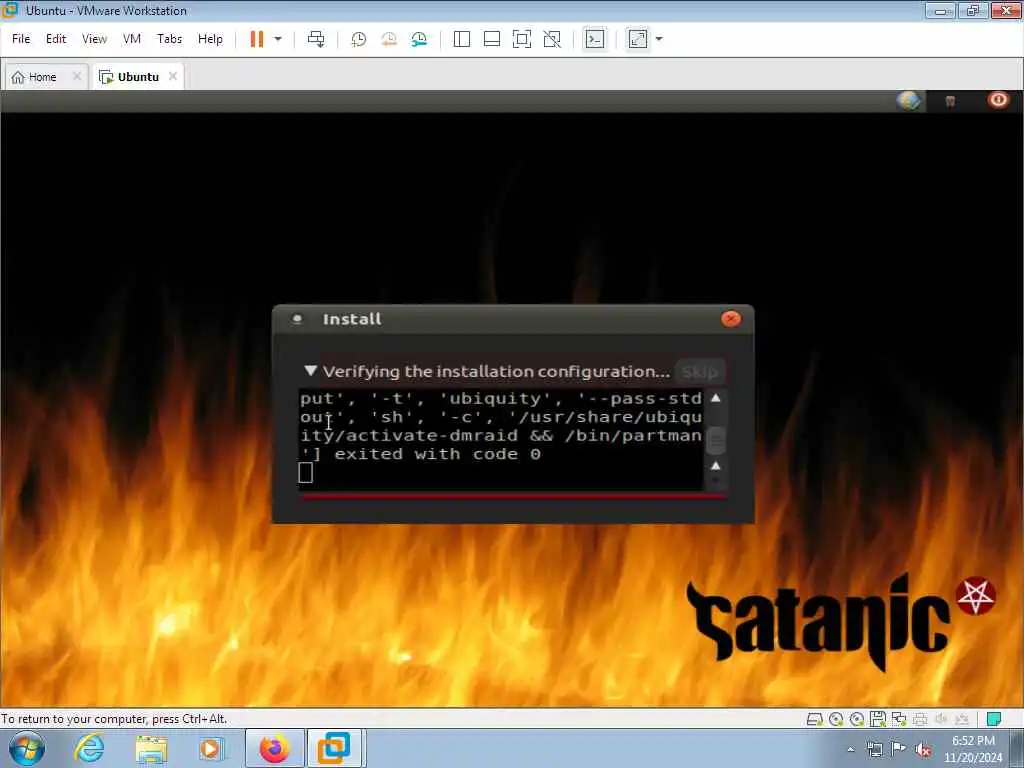Image resolution: width=1024 pixels, height=768 pixels.
Task: Open the snapshot manager
Action: coord(419,39)
